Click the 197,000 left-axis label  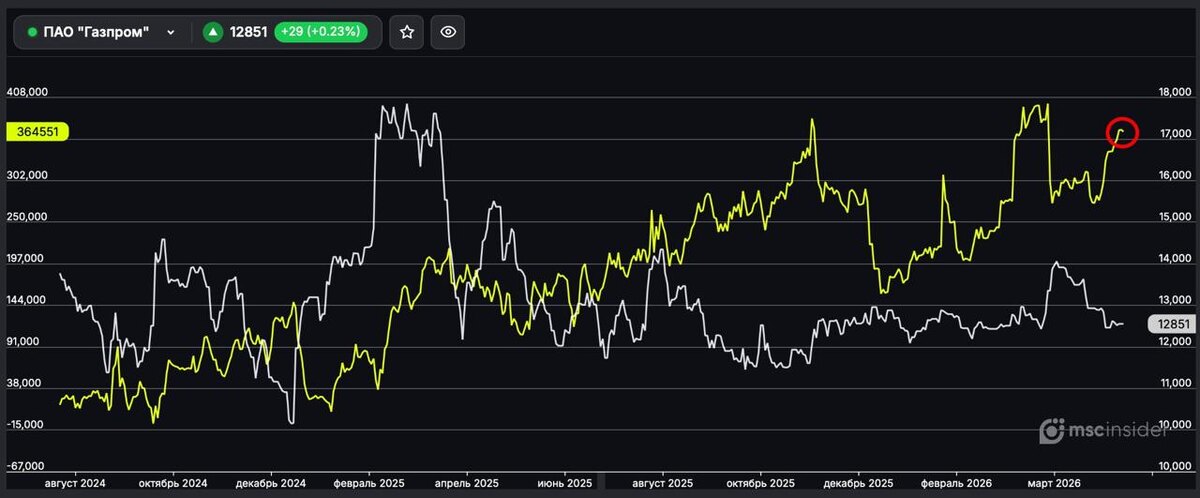coord(28,259)
